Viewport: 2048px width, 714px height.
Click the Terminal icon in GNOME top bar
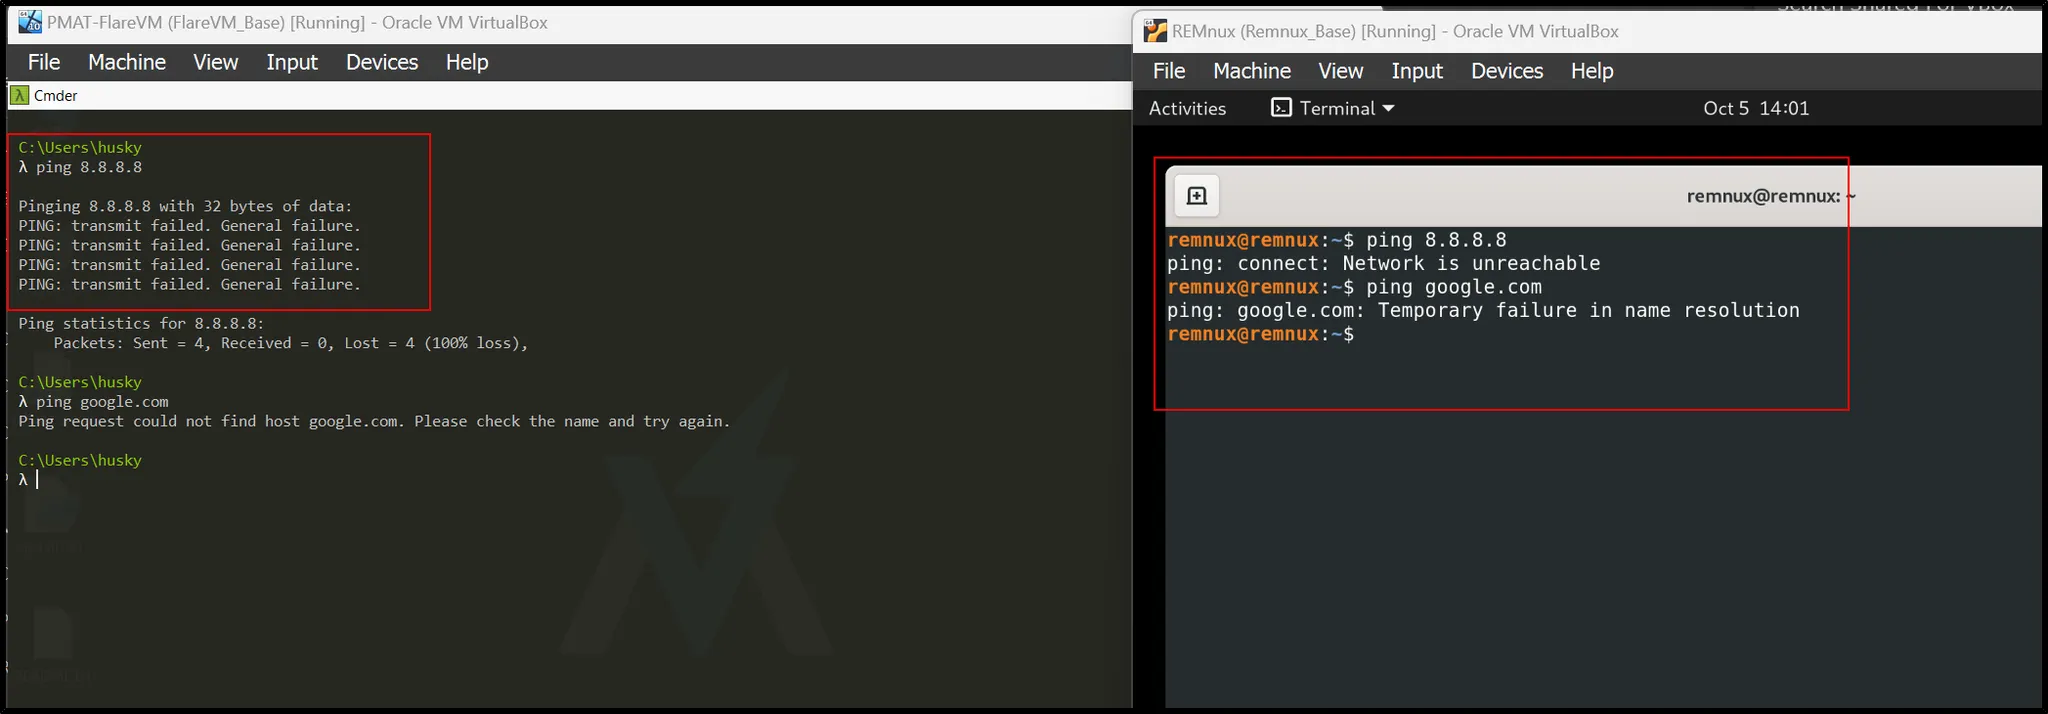tap(1280, 108)
